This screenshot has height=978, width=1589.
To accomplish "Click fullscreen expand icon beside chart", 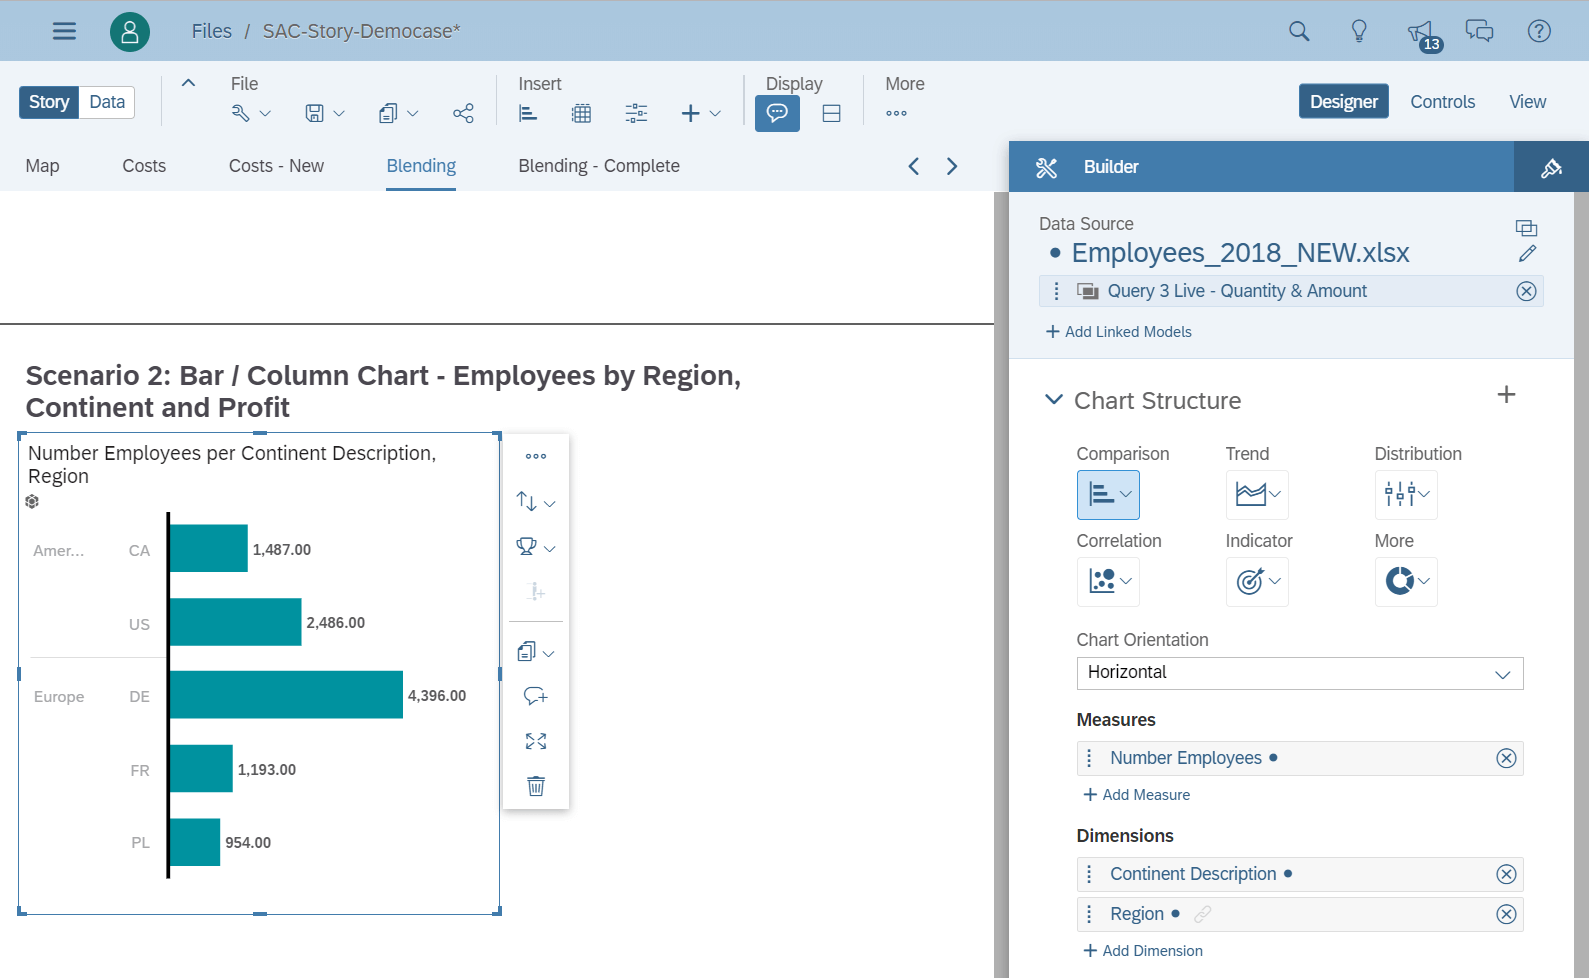I will tap(536, 741).
